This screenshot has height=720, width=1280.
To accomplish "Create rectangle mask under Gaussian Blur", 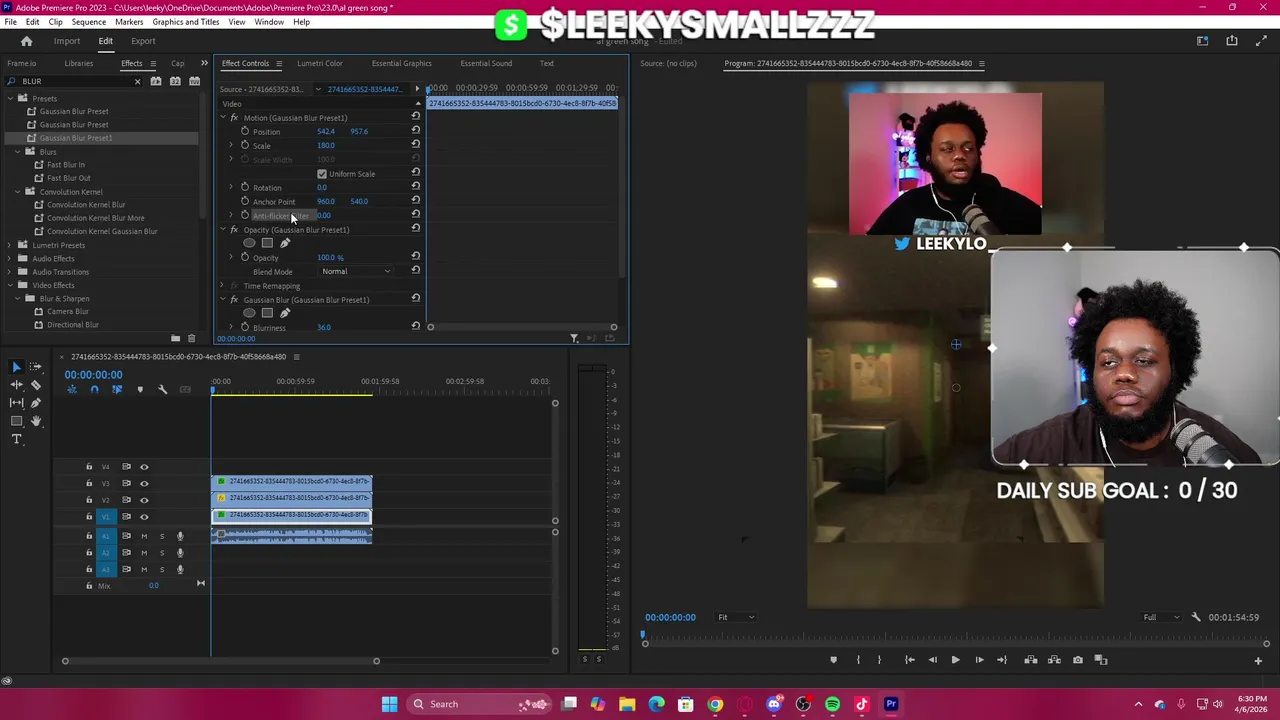I will click(267, 313).
